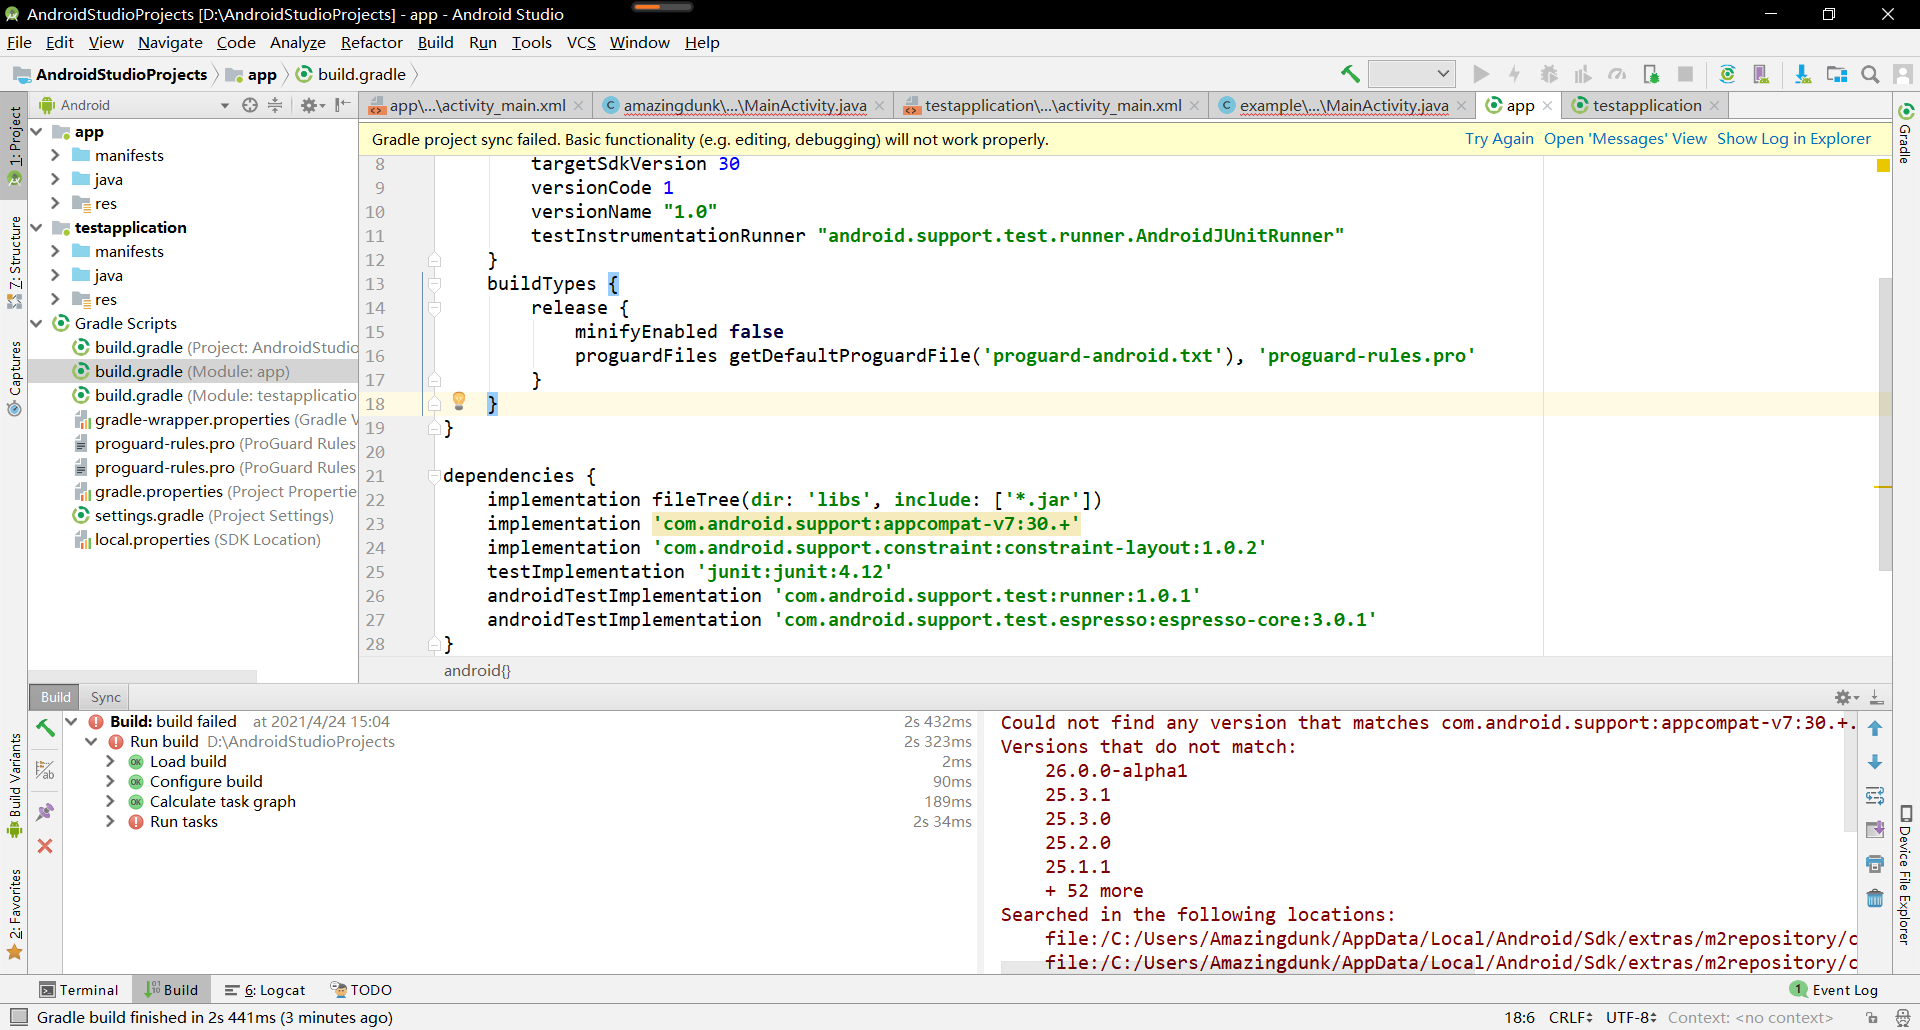Click Open 'Messages' View link

click(1625, 139)
